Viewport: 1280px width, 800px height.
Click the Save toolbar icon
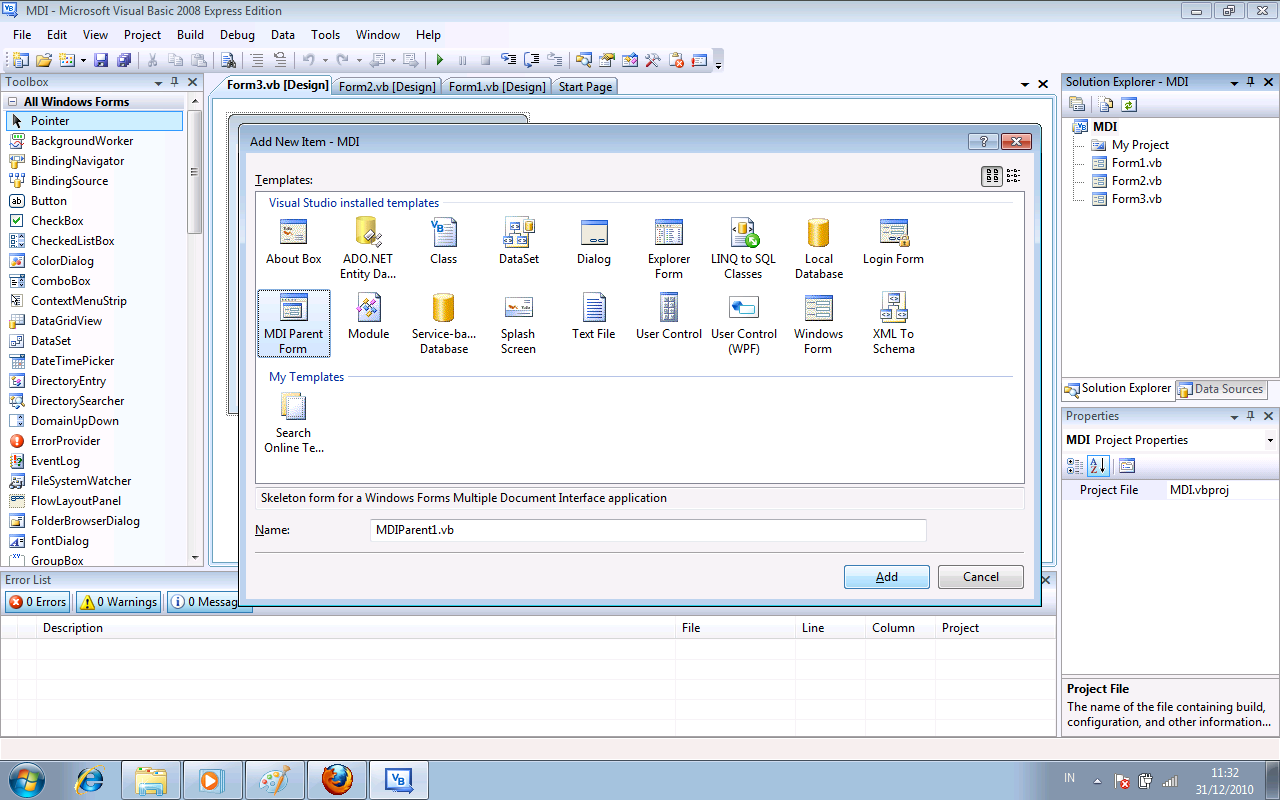point(101,60)
